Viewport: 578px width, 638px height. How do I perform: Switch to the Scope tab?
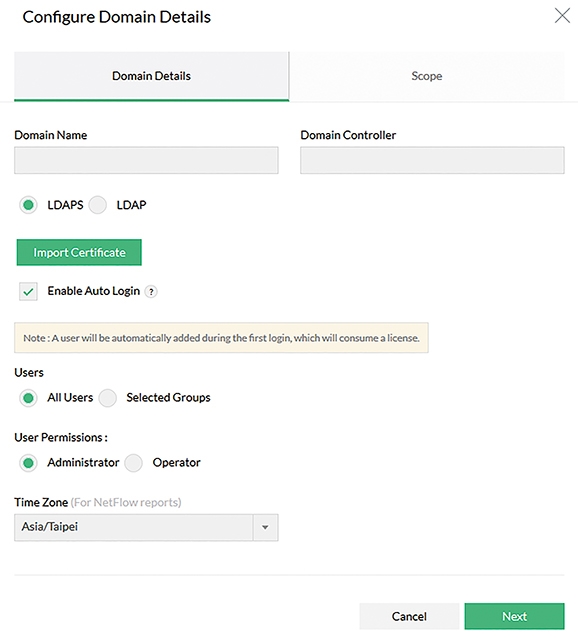click(x=427, y=76)
